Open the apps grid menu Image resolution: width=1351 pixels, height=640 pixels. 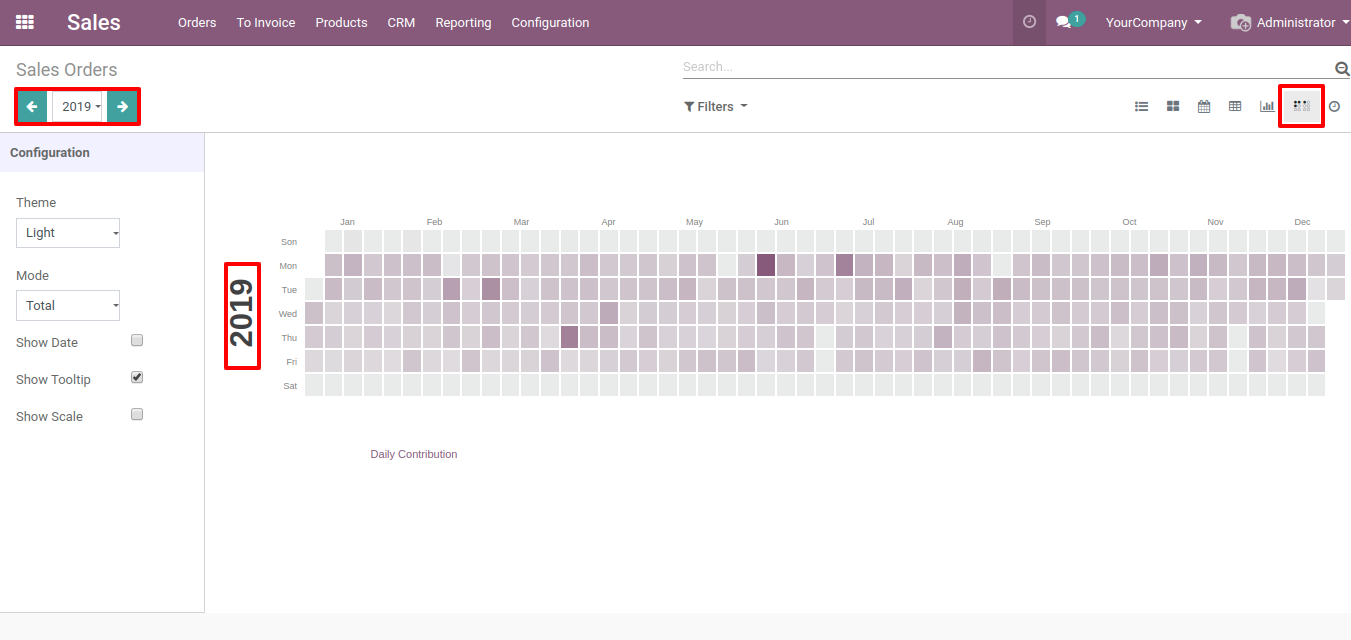point(25,22)
